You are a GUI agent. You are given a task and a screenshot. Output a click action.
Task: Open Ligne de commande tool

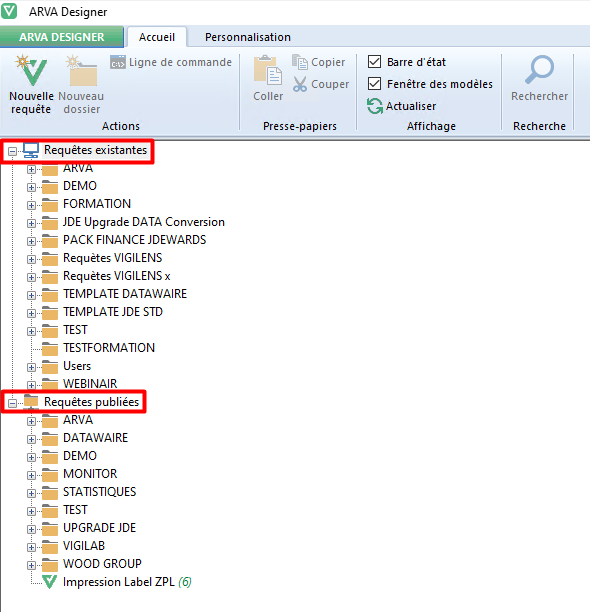(x=171, y=62)
